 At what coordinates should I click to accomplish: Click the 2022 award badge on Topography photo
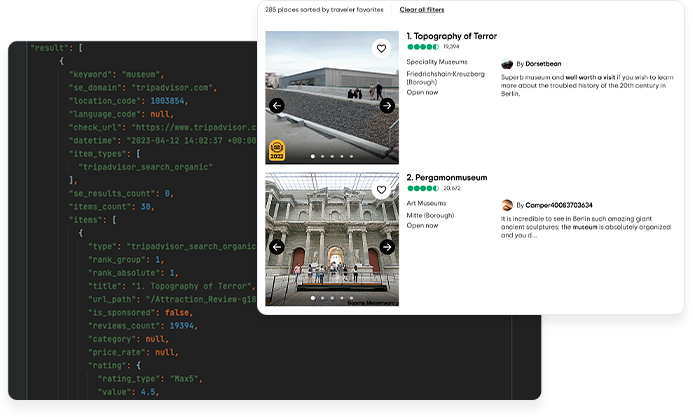tap(277, 150)
